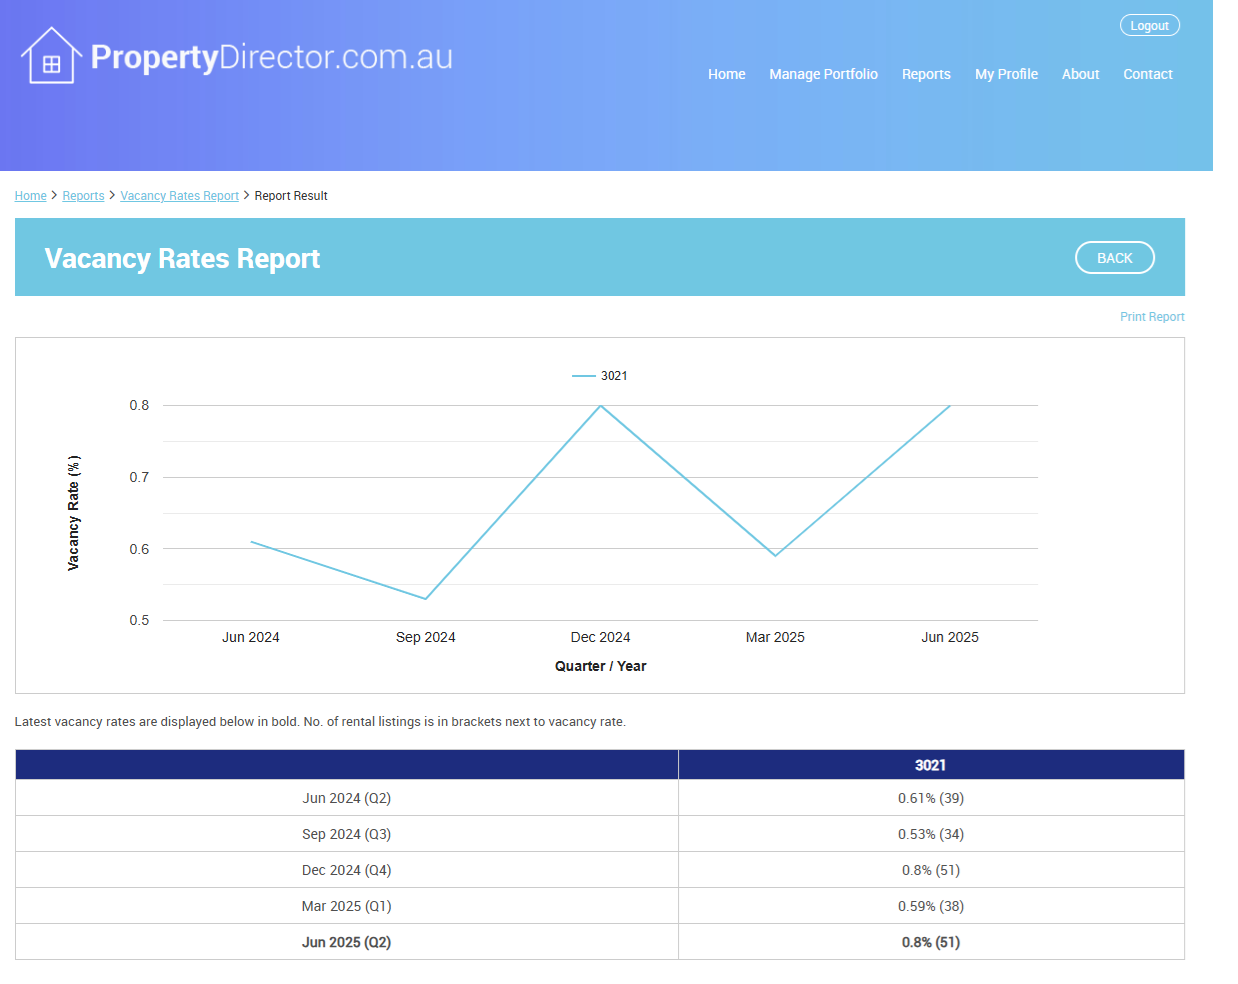Open the Reports menu in the header
Screen dimensions: 1238x984
click(x=926, y=74)
